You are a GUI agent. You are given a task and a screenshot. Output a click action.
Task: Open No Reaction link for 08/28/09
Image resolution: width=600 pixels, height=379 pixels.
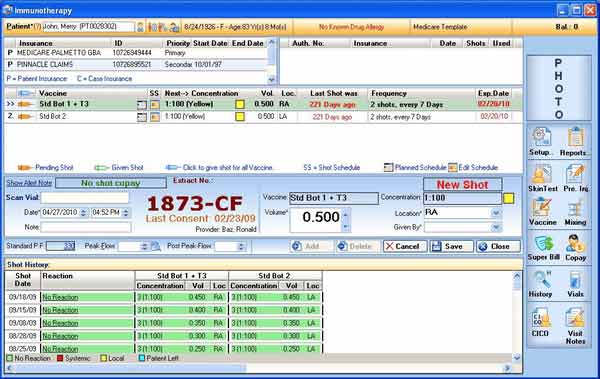point(60,336)
